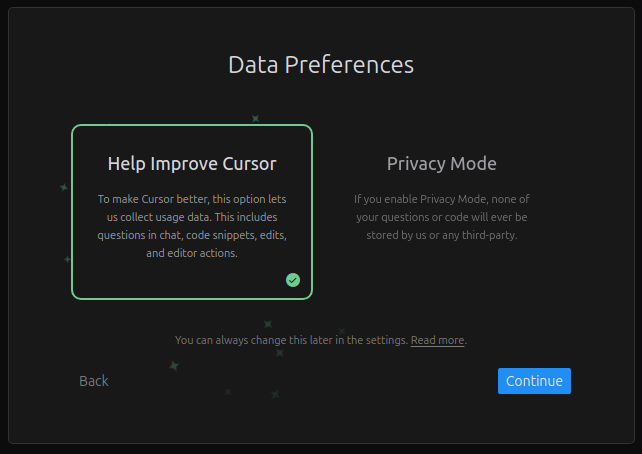This screenshot has height=454, width=642.
Task: Click the Privacy Mode title text
Action: 441,164
